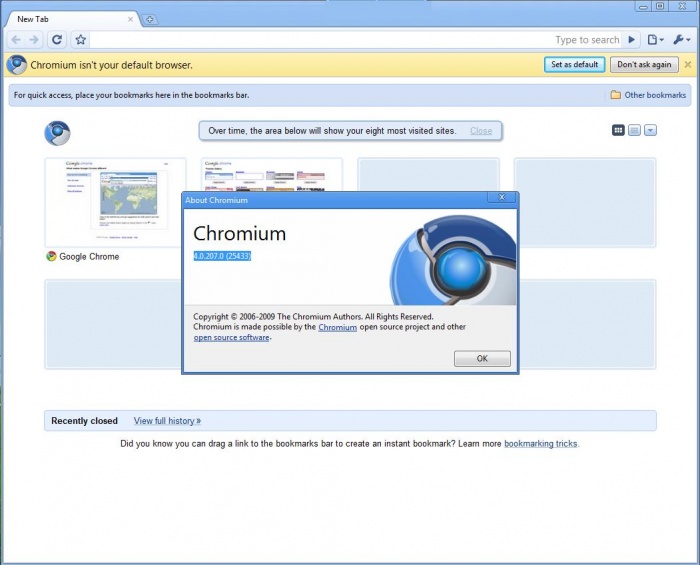
Task: Click the Back navigation arrow
Action: [x=16, y=40]
